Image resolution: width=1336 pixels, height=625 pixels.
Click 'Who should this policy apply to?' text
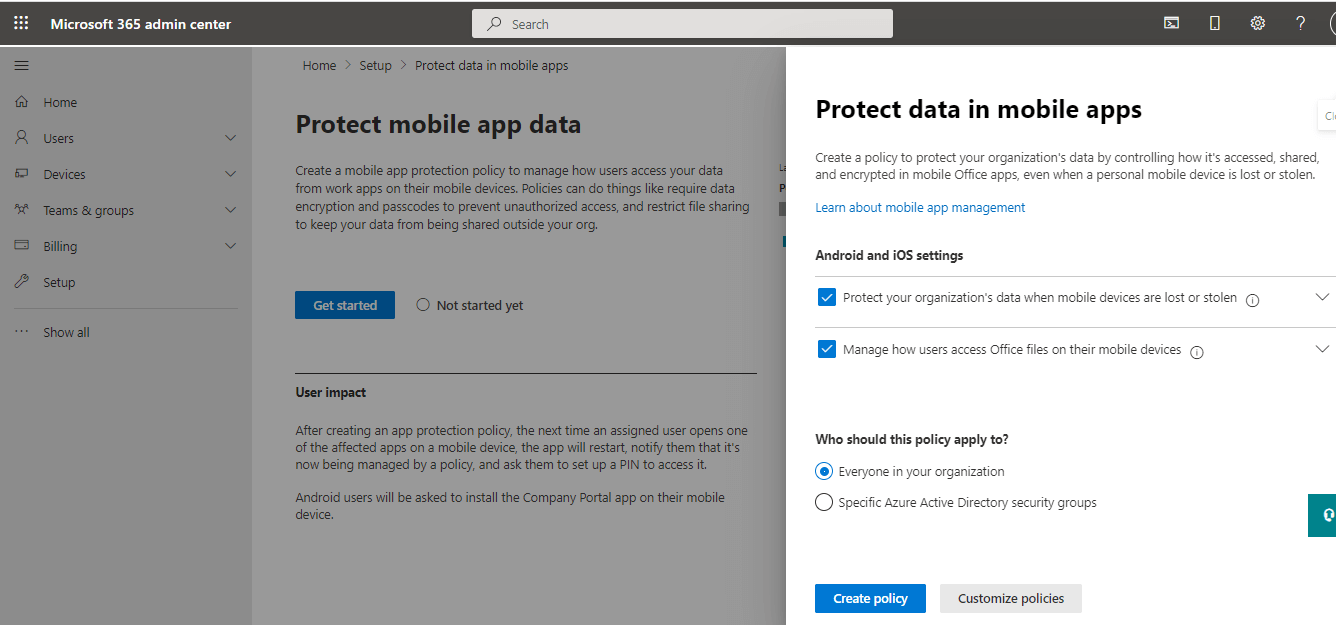point(912,439)
